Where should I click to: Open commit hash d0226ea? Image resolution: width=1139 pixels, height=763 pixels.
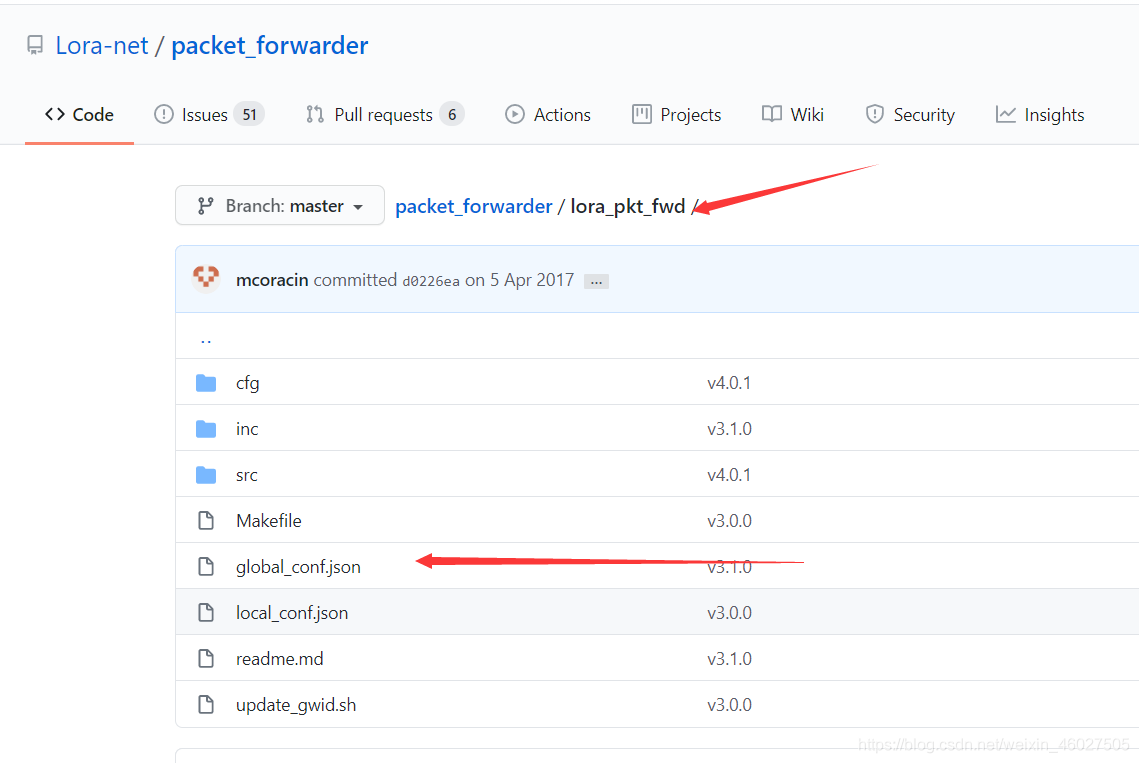pos(431,281)
